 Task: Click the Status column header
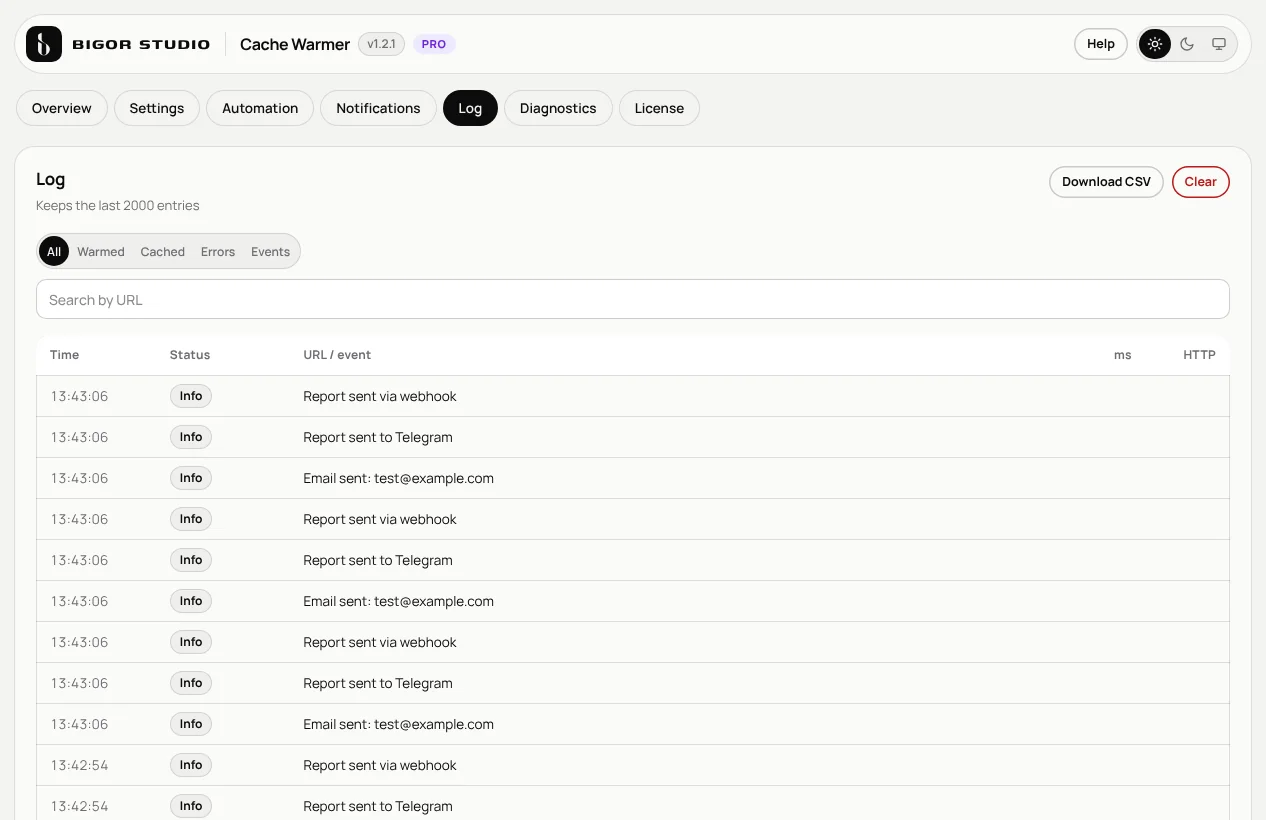click(x=190, y=355)
